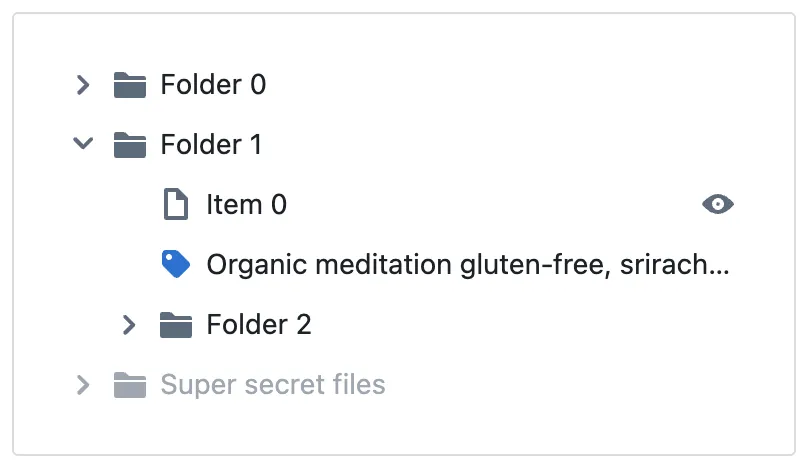Viewport: 806px width, 468px height.
Task: Click empty space right of Folder 1 row
Action: pos(500,145)
